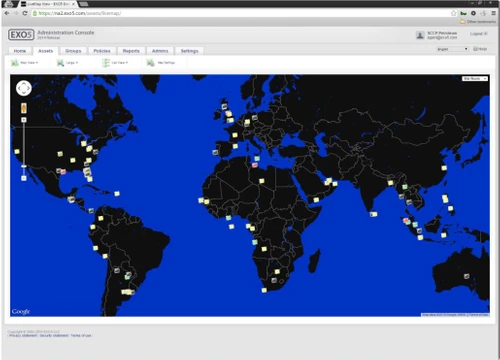Bookmark this page with star icon

(x=453, y=13)
